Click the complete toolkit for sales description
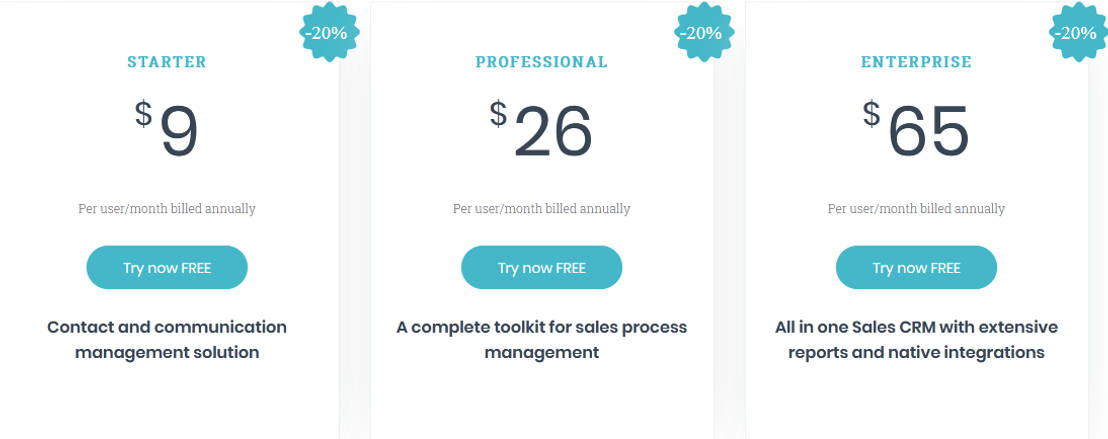Image resolution: width=1108 pixels, height=439 pixels. [x=541, y=340]
